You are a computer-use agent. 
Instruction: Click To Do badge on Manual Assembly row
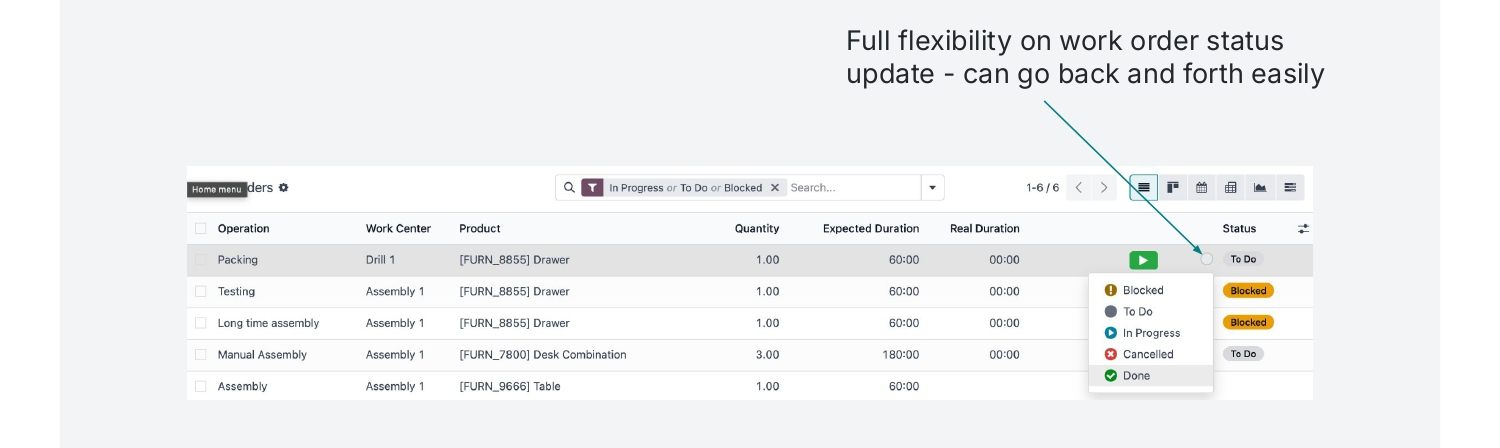[x=1243, y=354]
